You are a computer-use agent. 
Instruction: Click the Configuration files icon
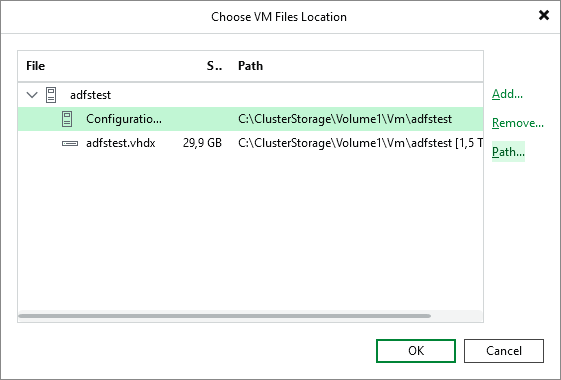[x=67, y=119]
